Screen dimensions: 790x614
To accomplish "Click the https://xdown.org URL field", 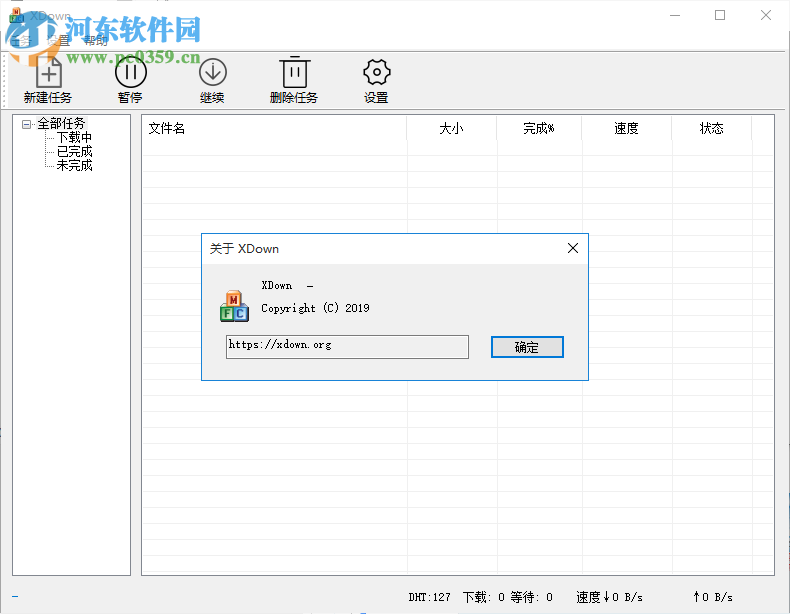I will coord(347,347).
